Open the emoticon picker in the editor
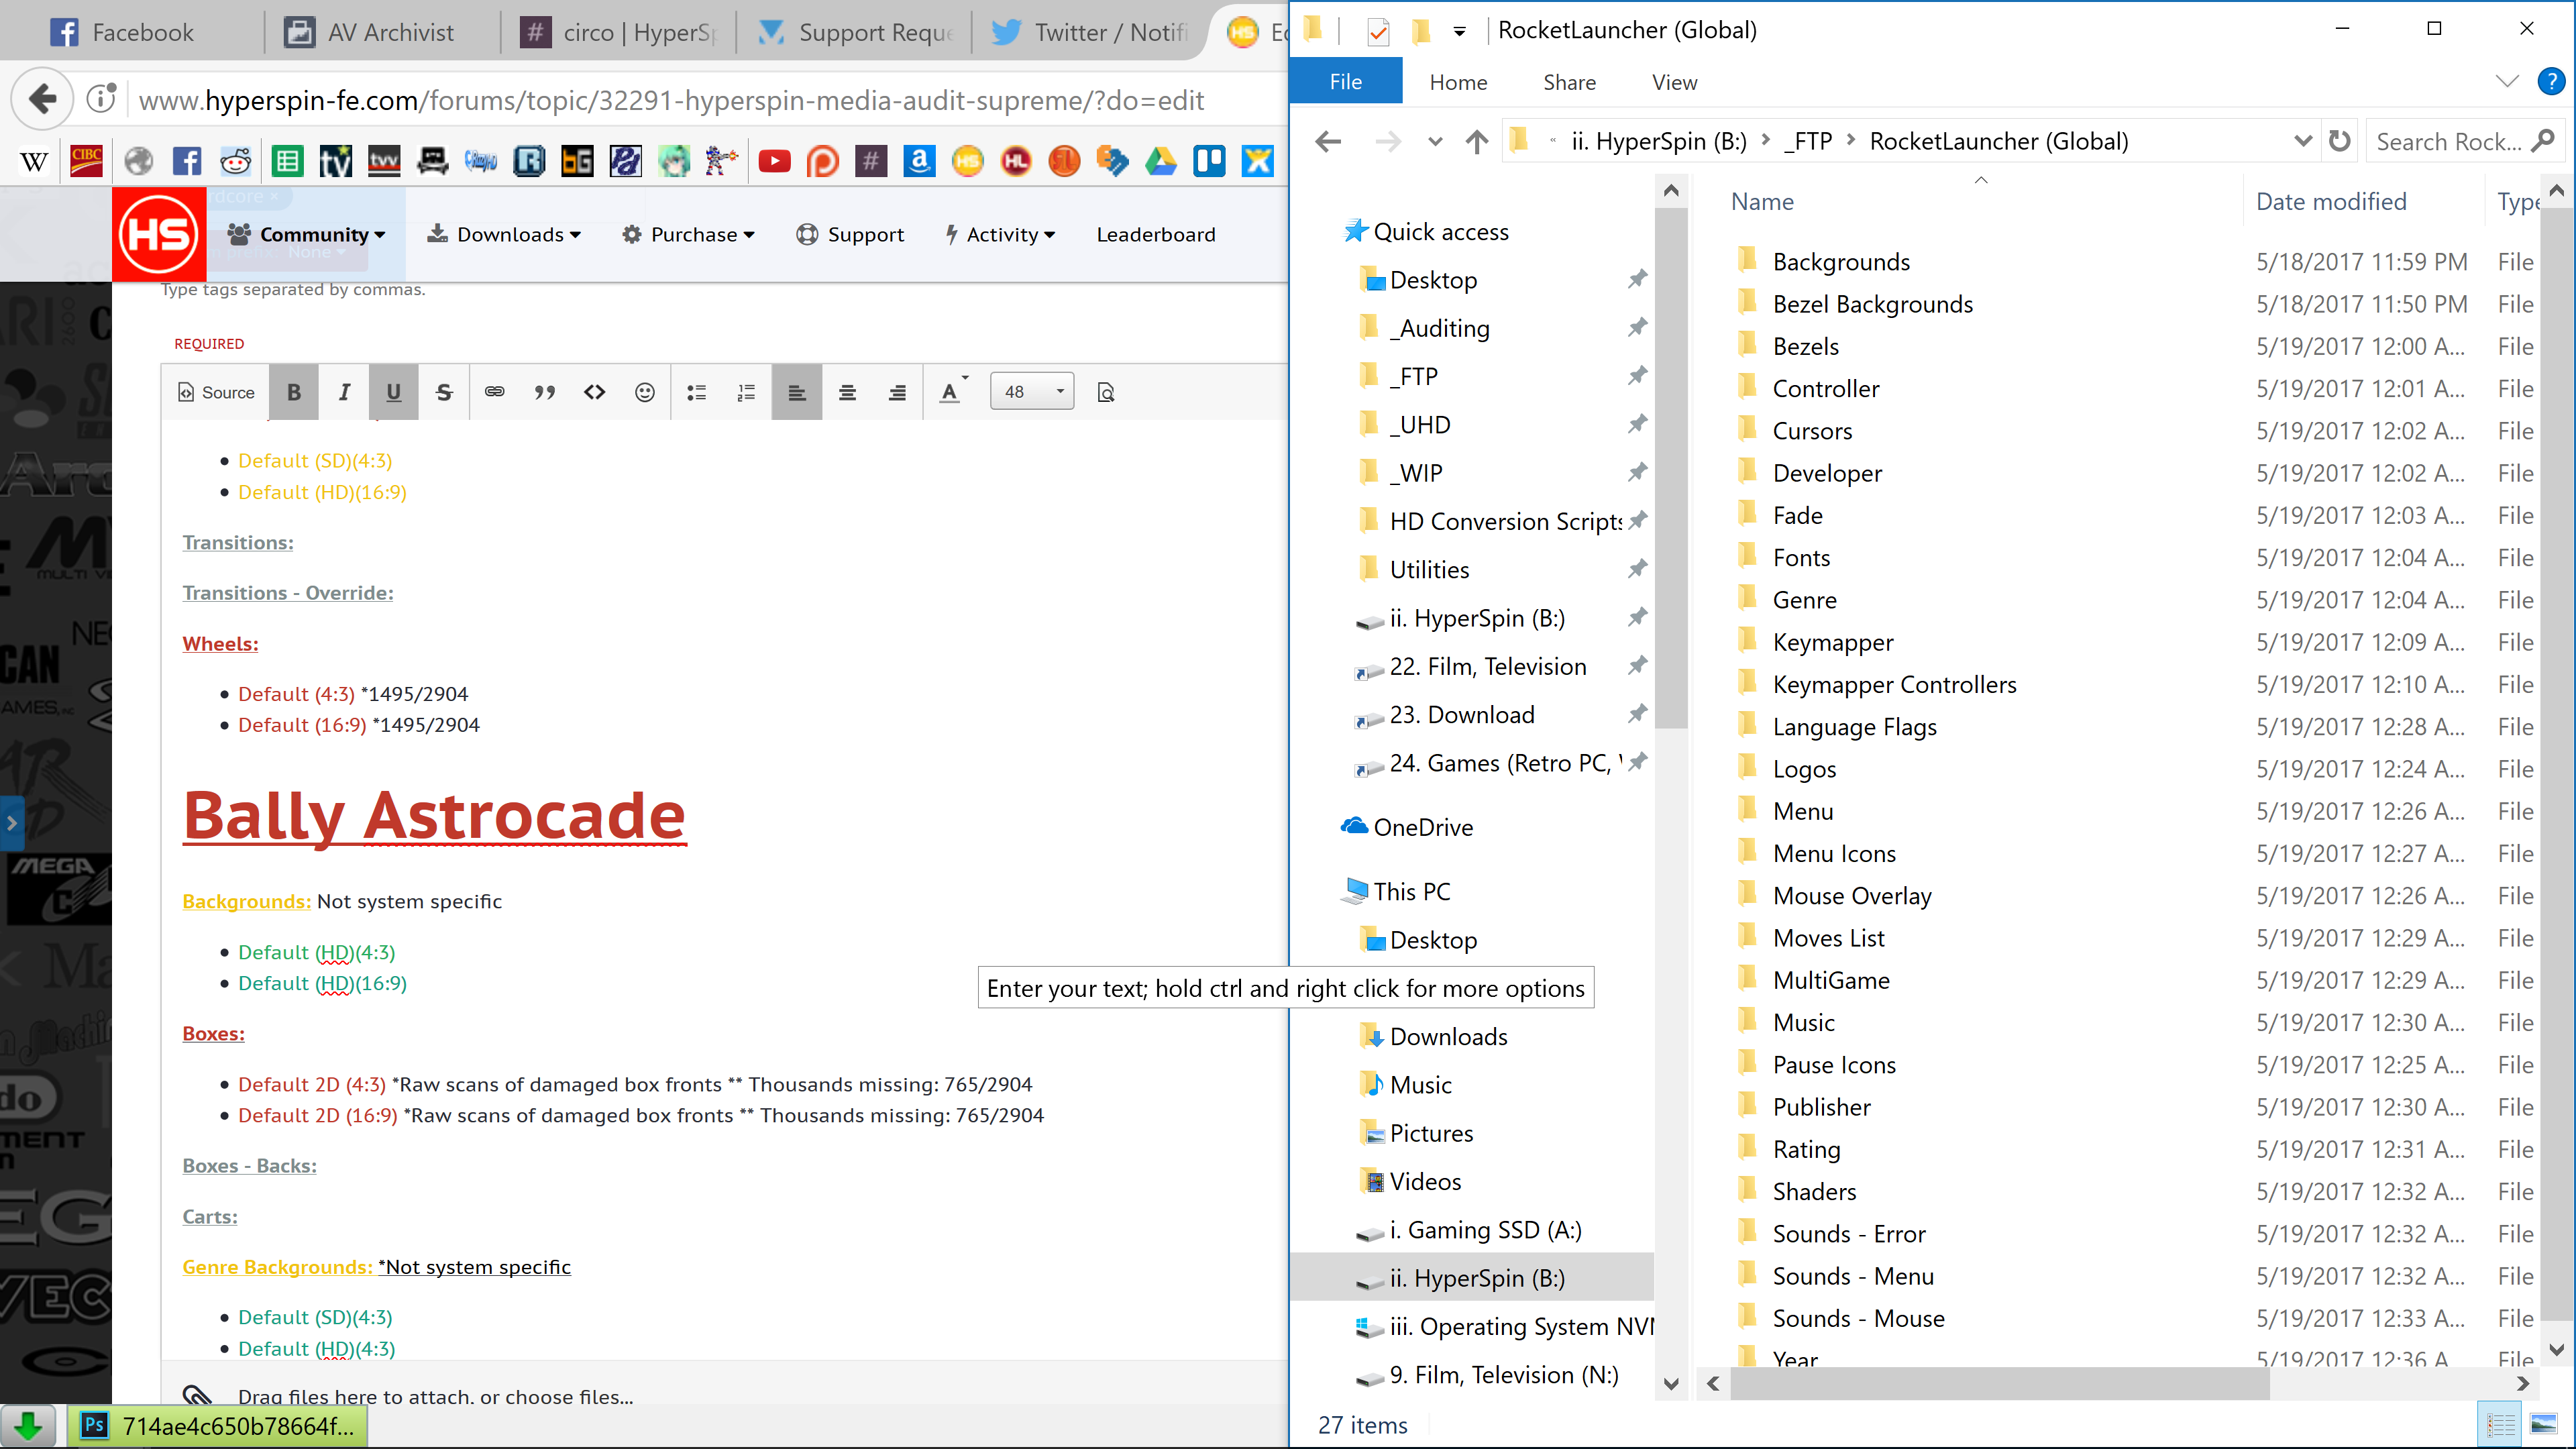Viewport: 2576px width, 1449px height. tap(645, 392)
